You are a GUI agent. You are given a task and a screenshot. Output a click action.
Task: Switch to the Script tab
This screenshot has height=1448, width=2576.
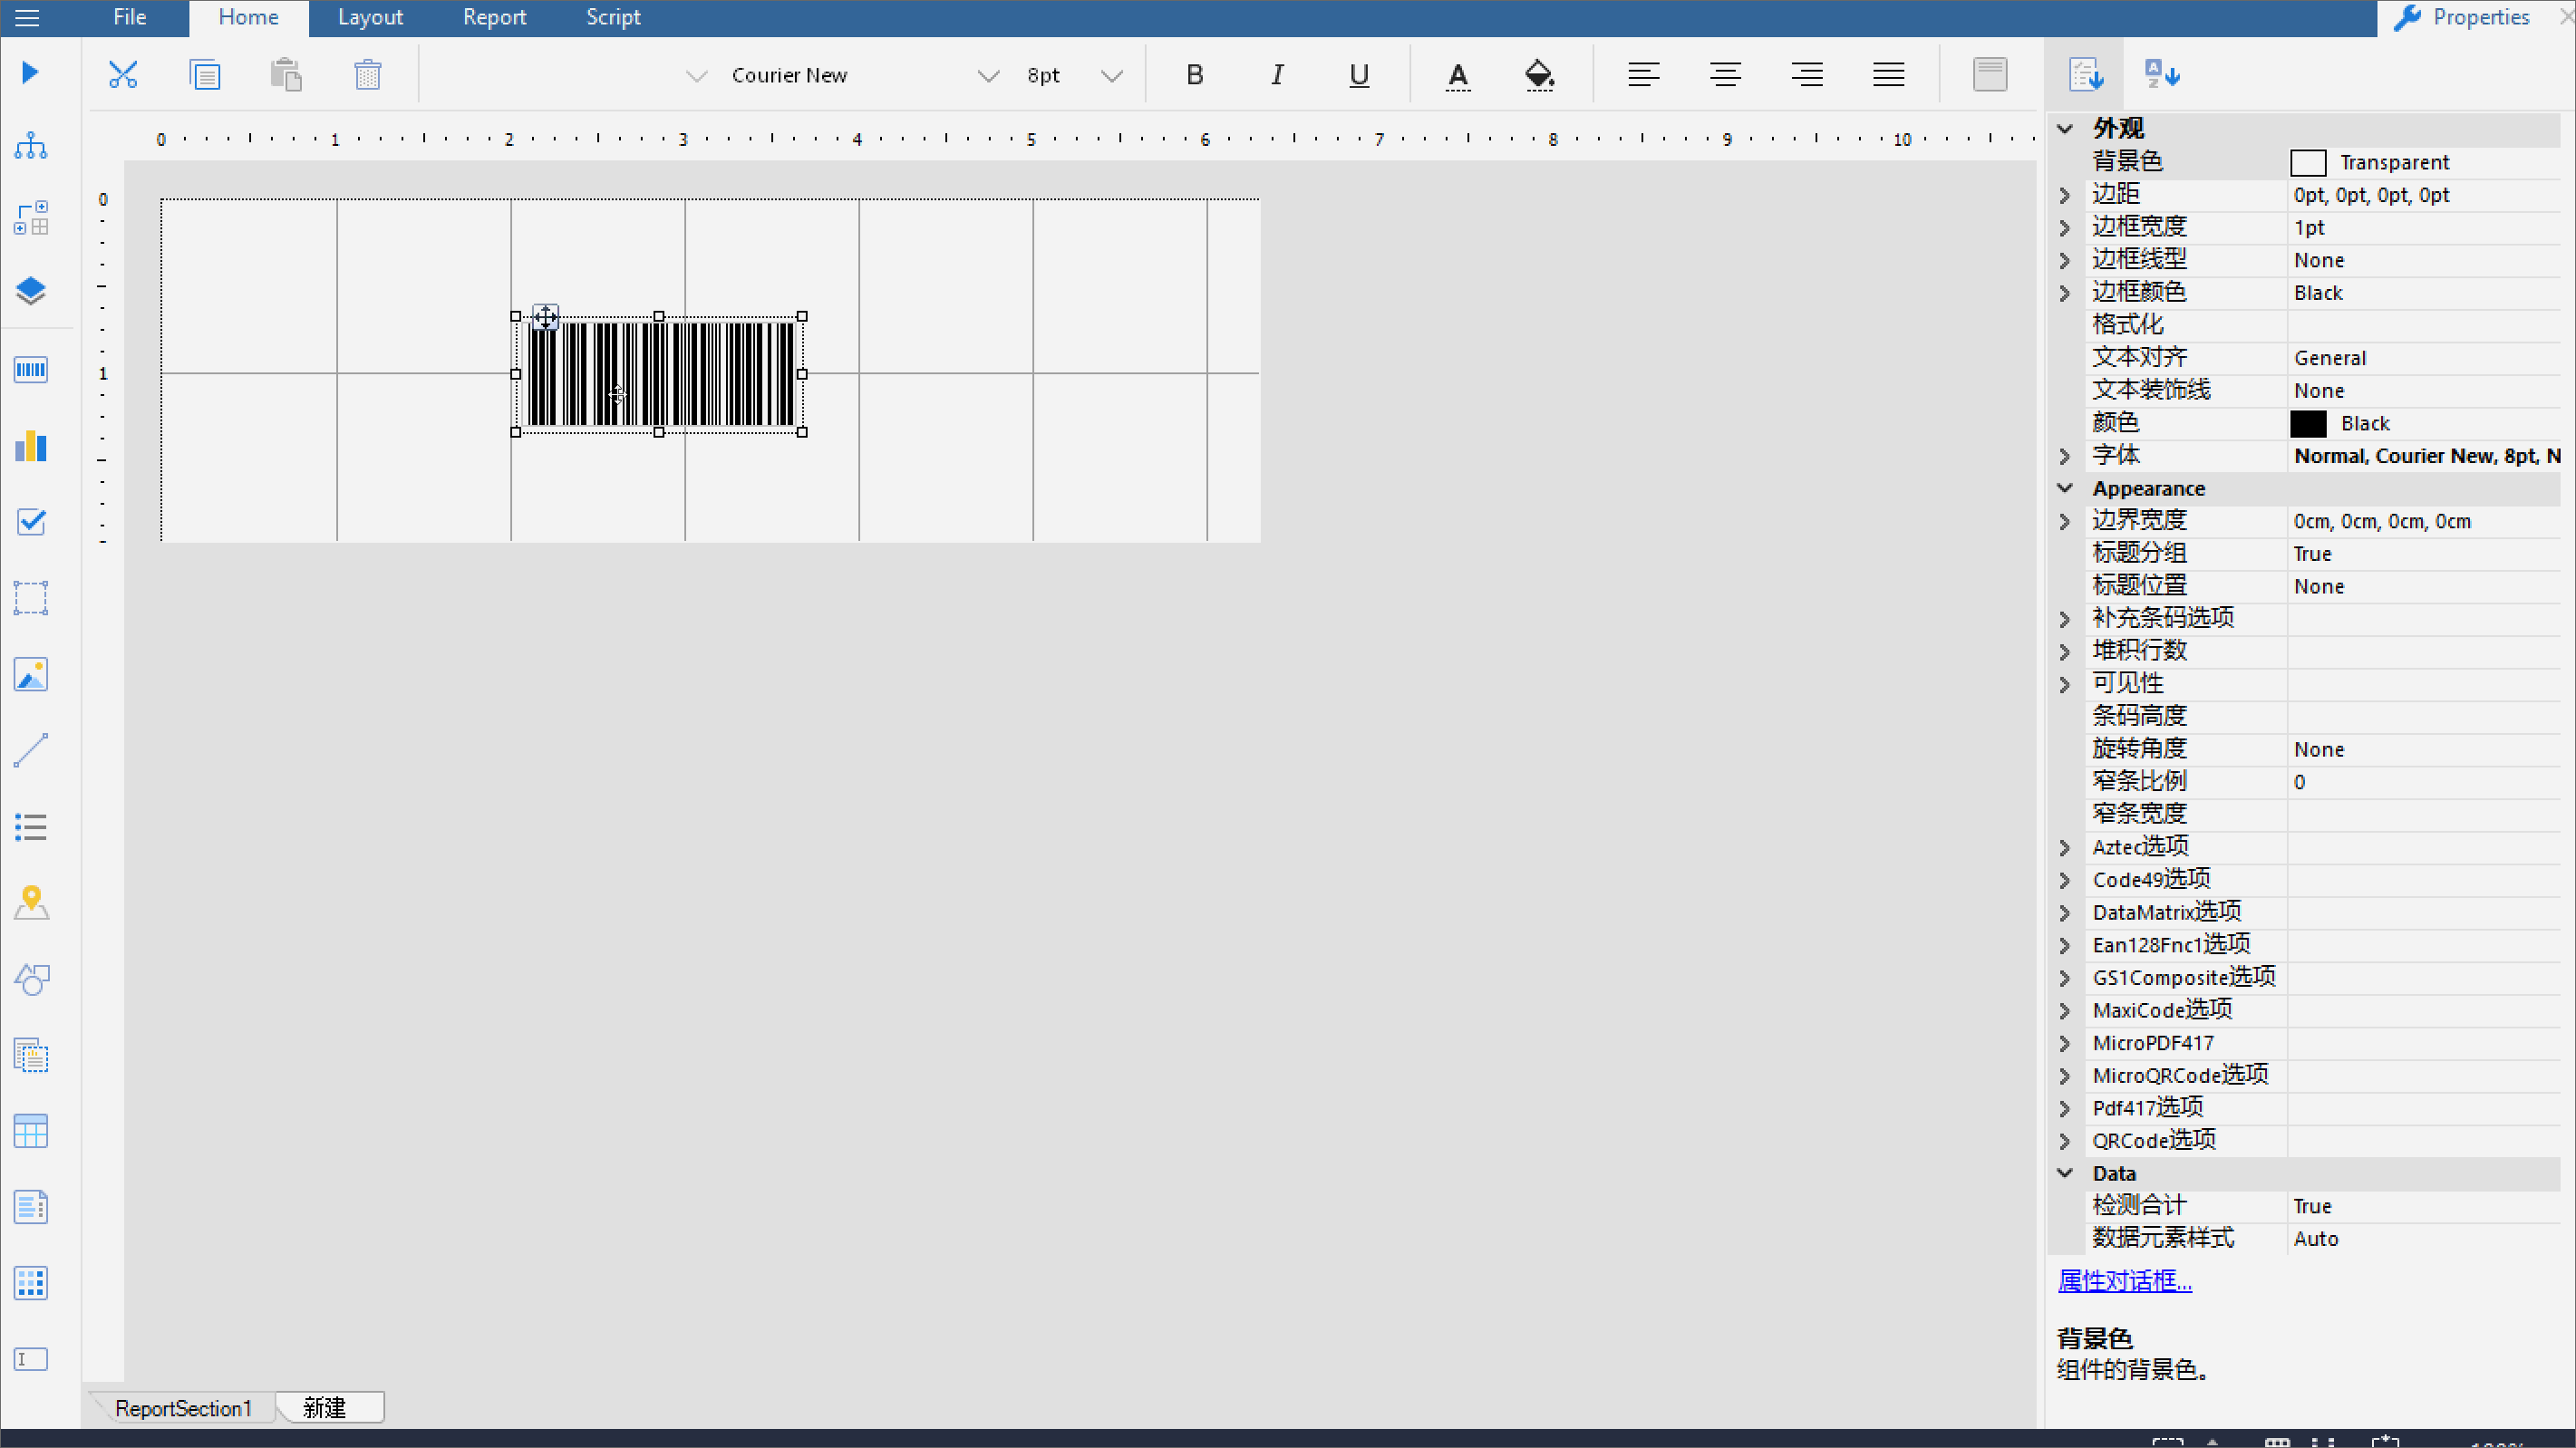tap(613, 17)
